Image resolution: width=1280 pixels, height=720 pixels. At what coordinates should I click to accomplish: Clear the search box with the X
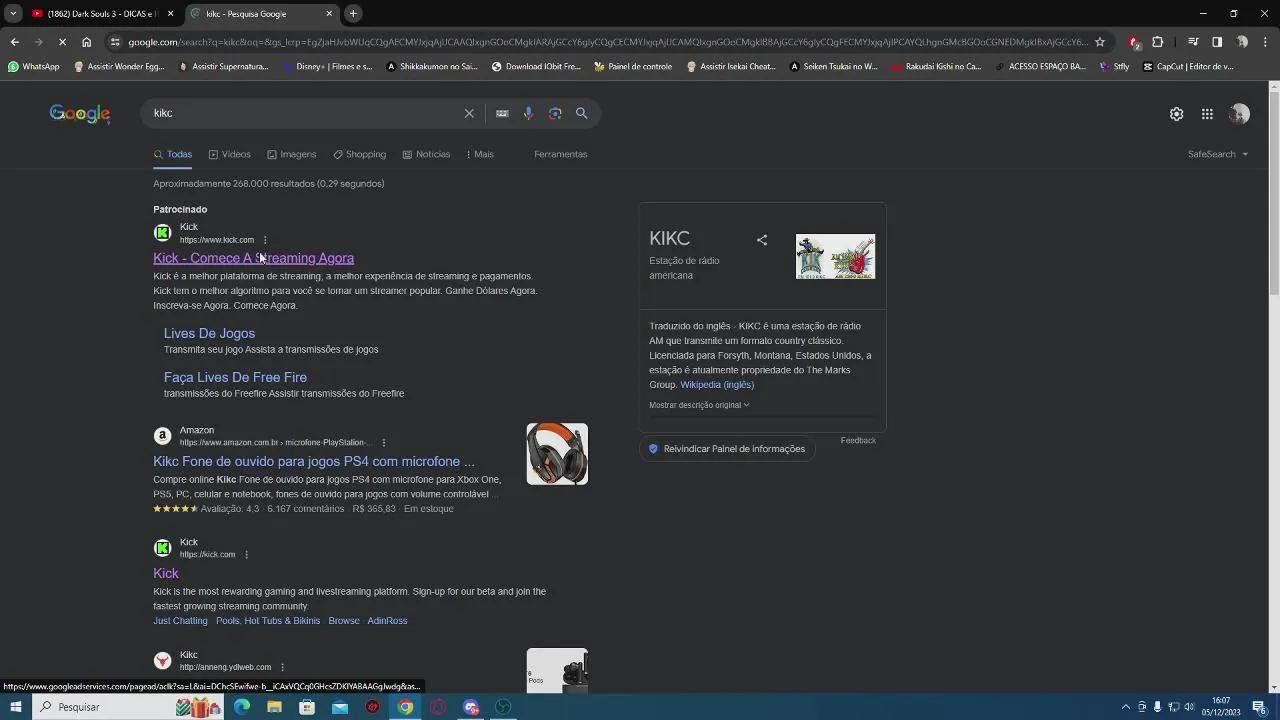tap(469, 113)
